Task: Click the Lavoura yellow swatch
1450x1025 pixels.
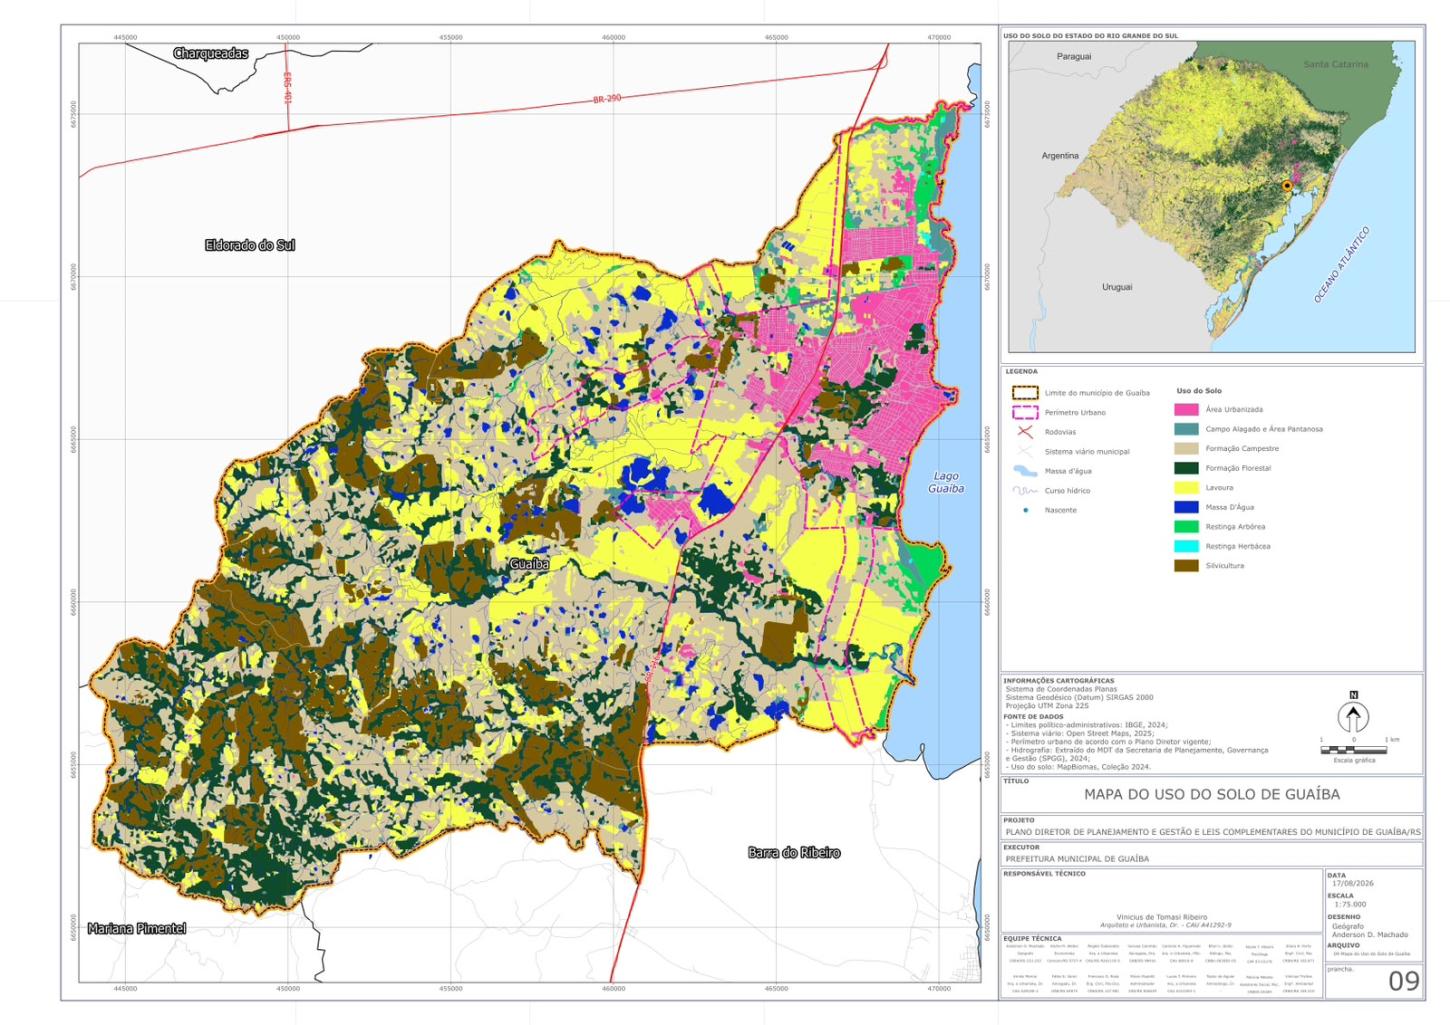Action: tap(1186, 487)
